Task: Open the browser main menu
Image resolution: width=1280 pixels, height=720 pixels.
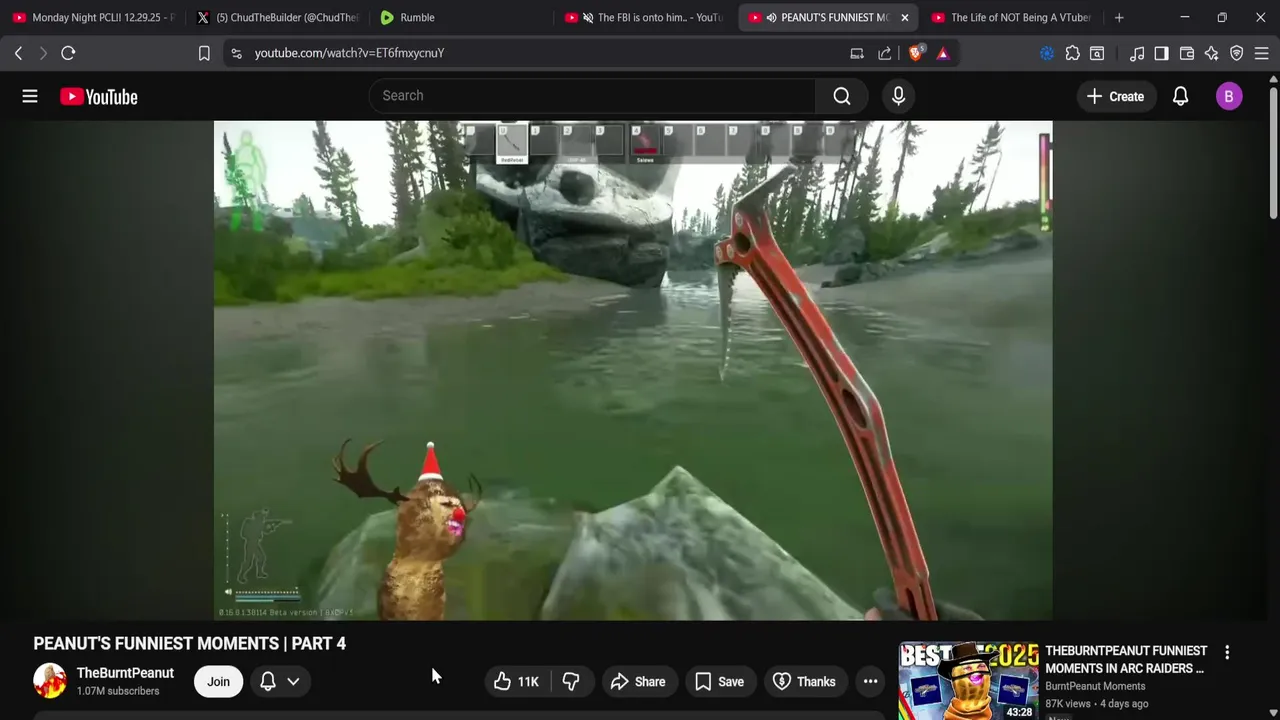Action: pyautogui.click(x=1261, y=53)
